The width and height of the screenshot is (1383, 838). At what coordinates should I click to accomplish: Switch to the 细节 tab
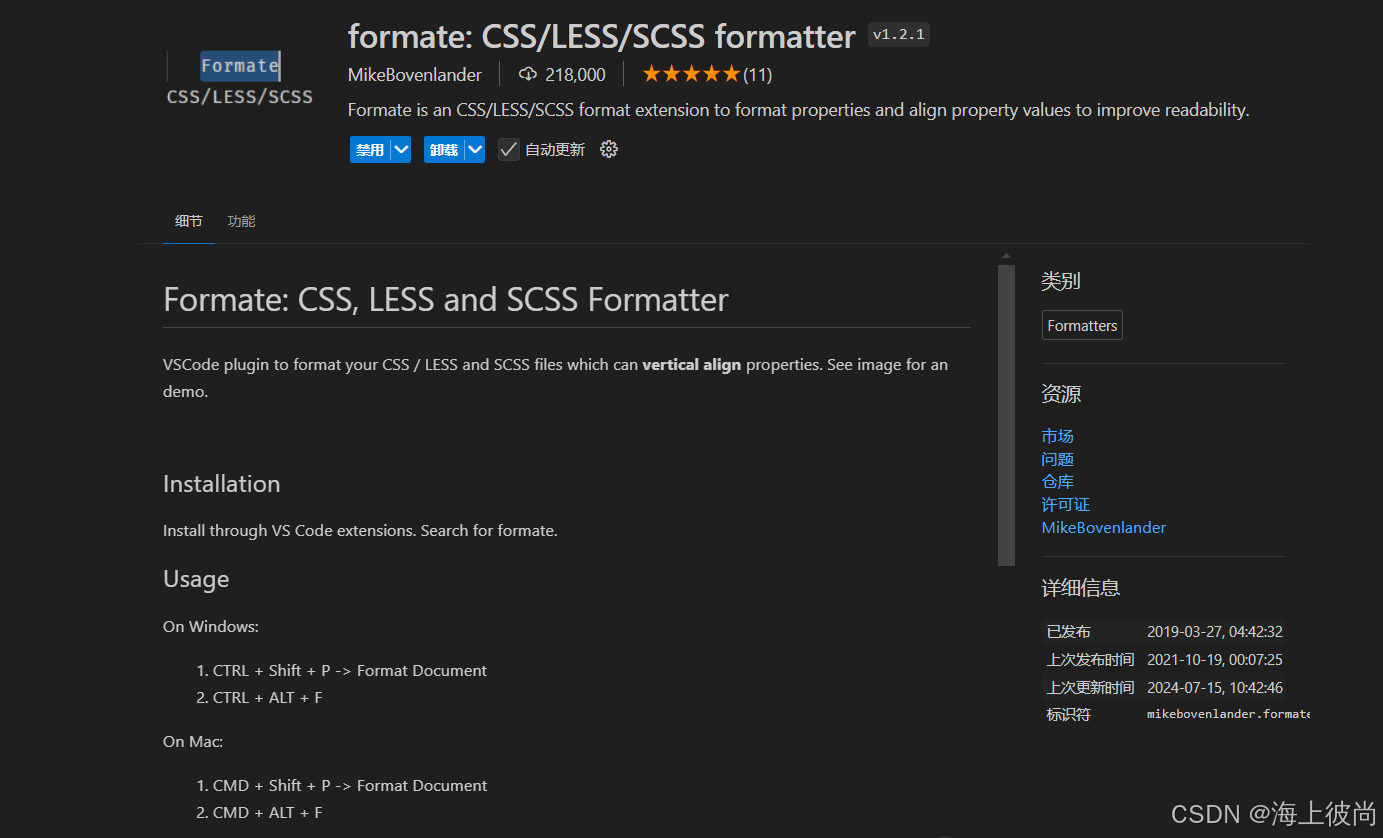pos(189,221)
